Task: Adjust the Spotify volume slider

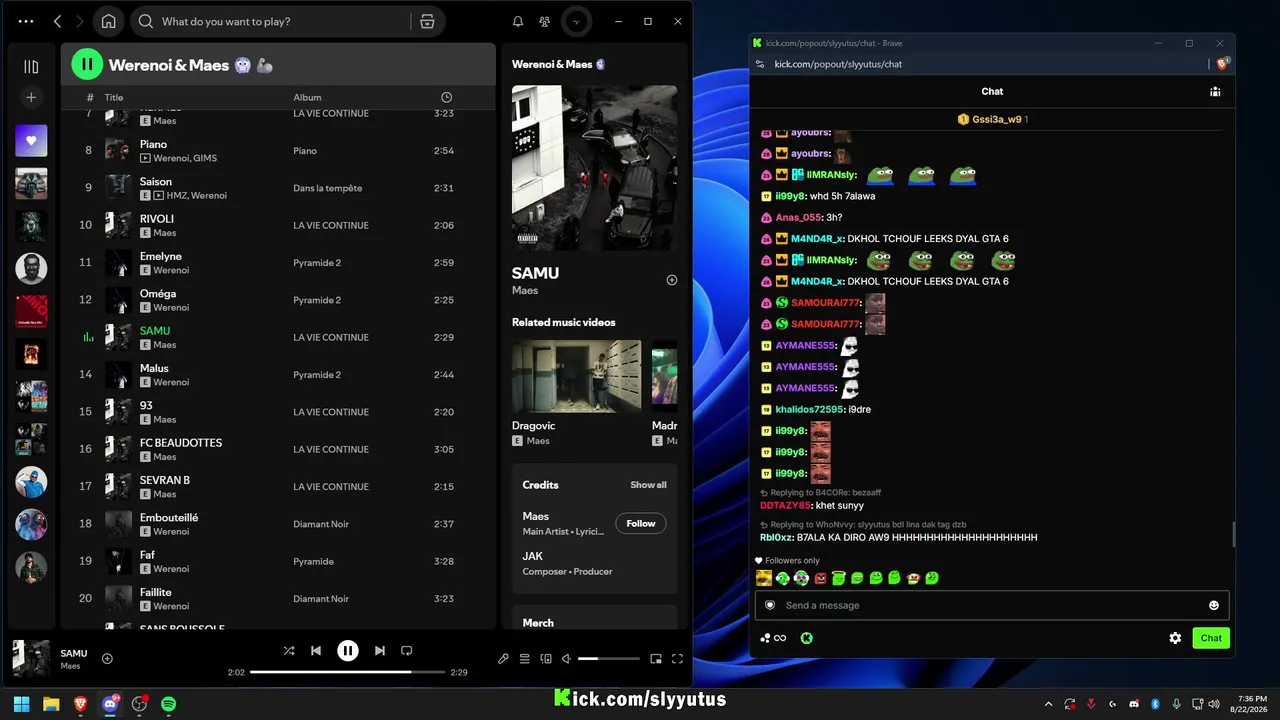Action: pos(608,659)
